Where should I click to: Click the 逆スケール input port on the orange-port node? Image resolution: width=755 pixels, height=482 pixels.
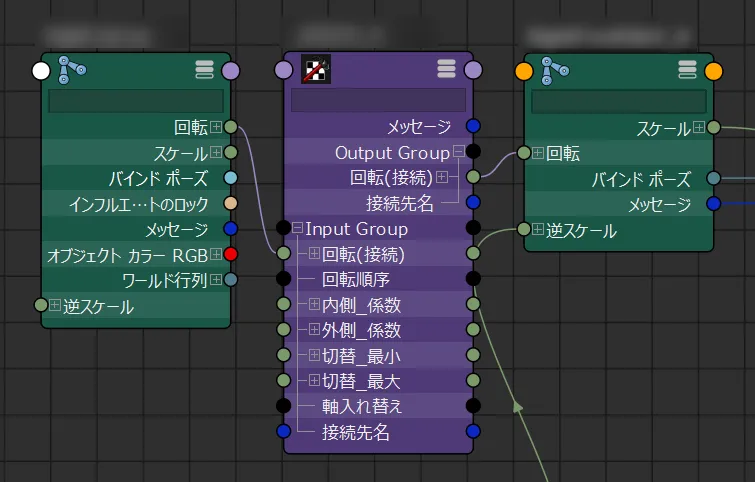click(x=524, y=229)
